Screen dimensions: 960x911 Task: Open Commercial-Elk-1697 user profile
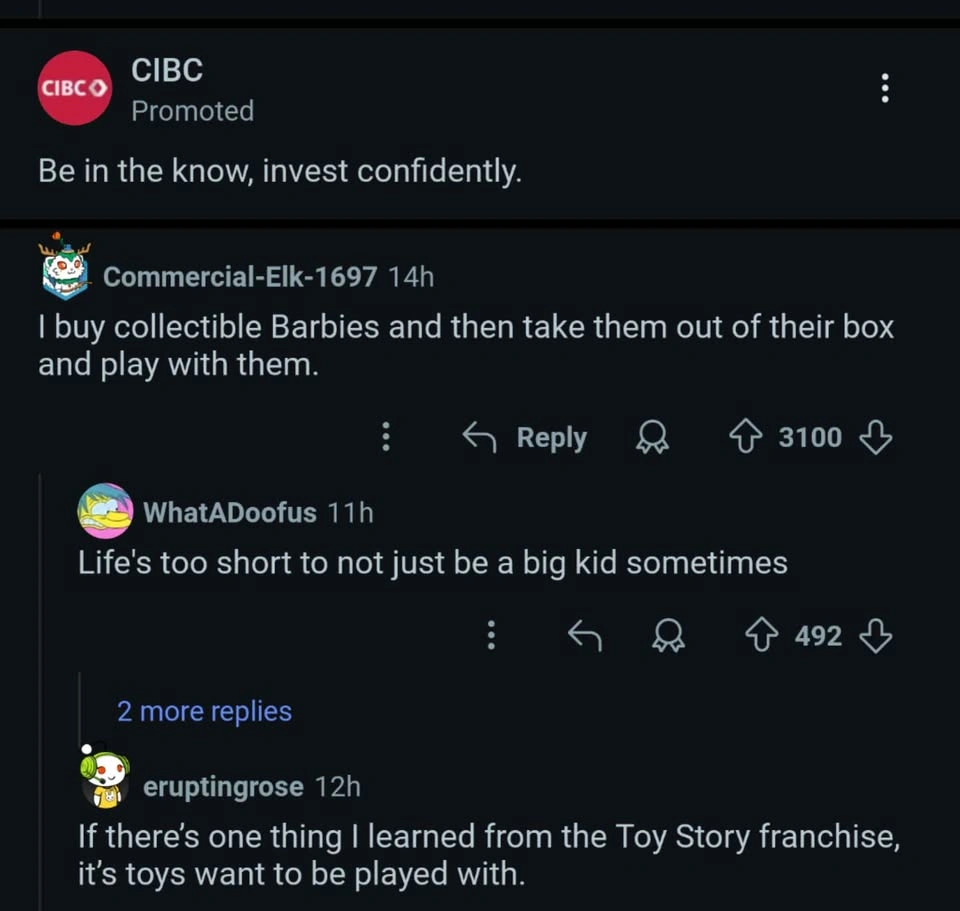240,277
